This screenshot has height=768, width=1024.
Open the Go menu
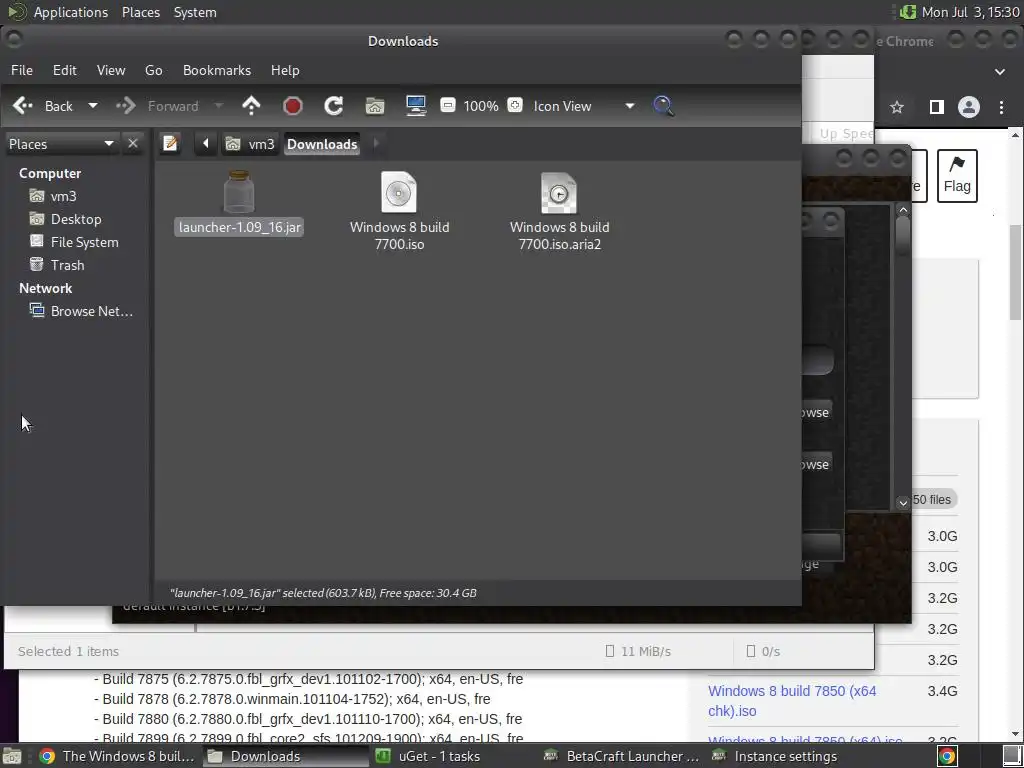click(x=153, y=70)
